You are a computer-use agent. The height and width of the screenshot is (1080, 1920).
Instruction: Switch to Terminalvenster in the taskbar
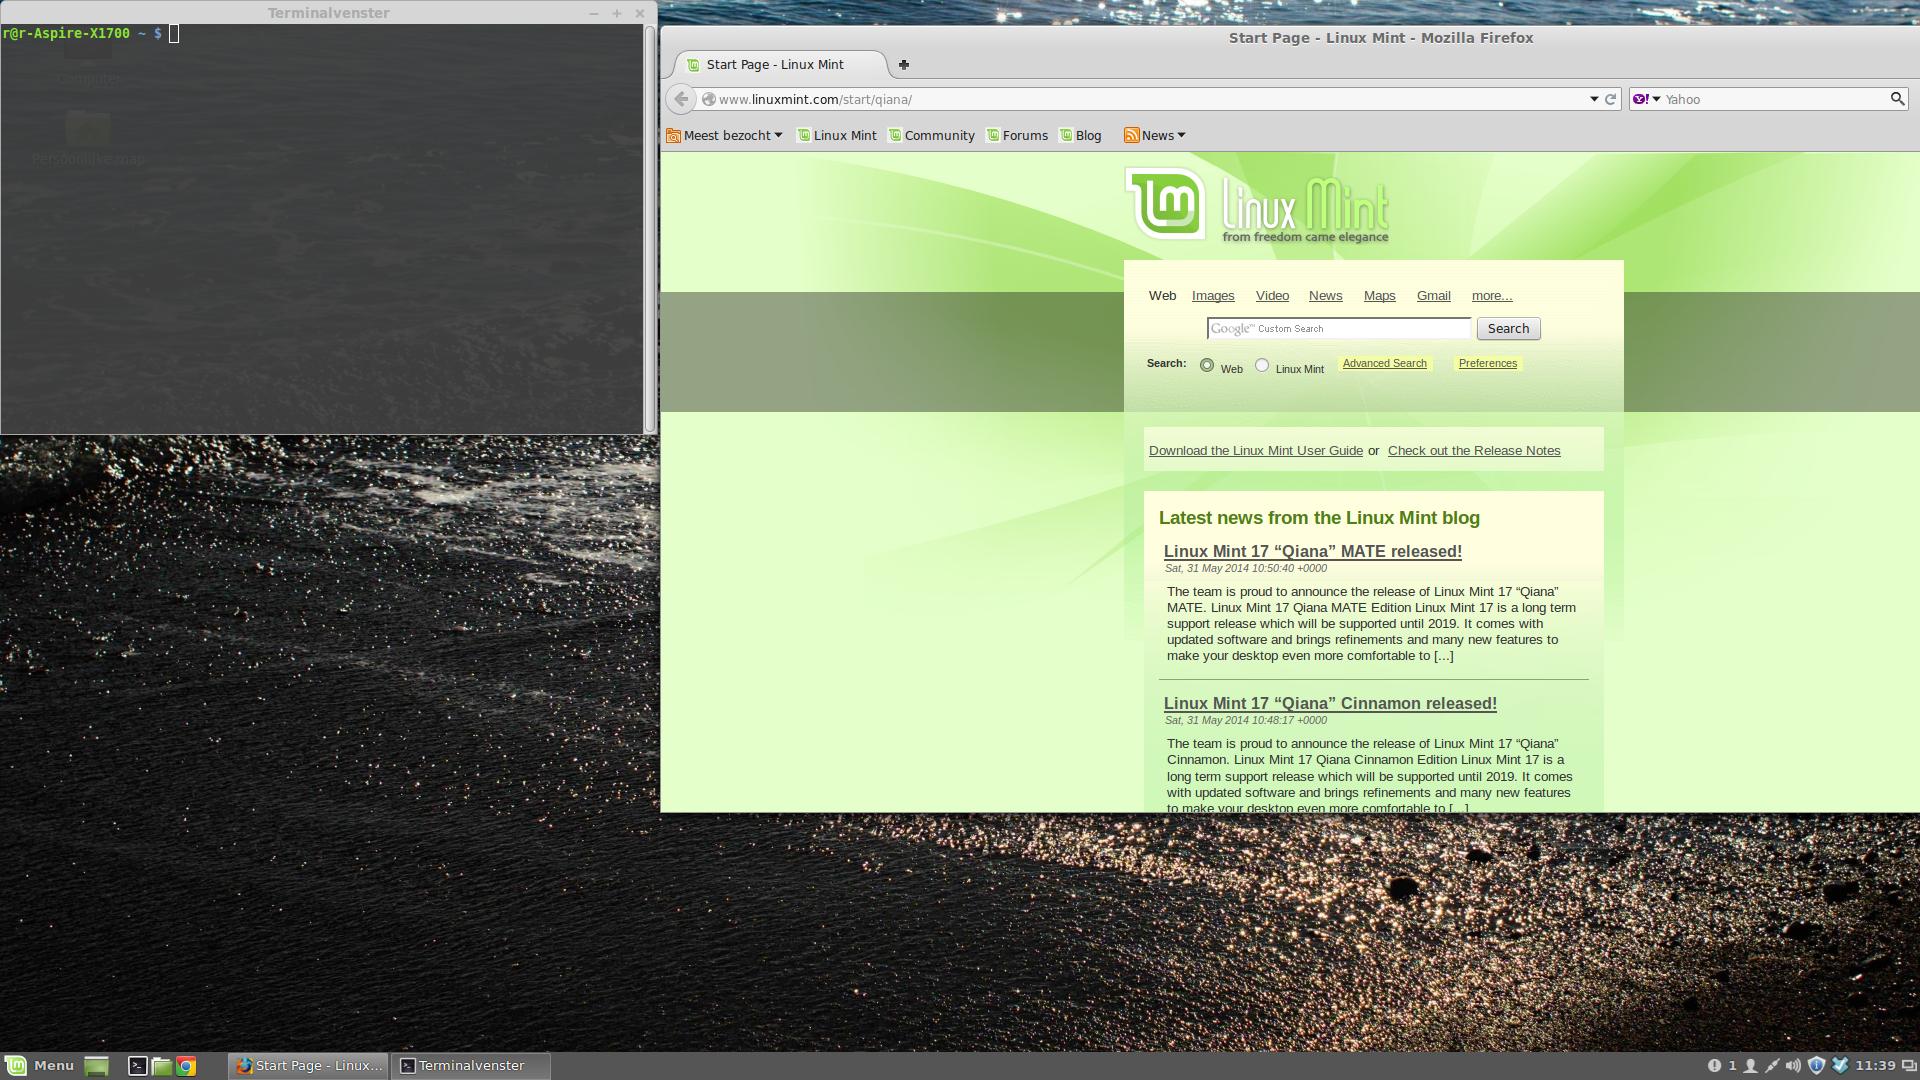point(470,1066)
